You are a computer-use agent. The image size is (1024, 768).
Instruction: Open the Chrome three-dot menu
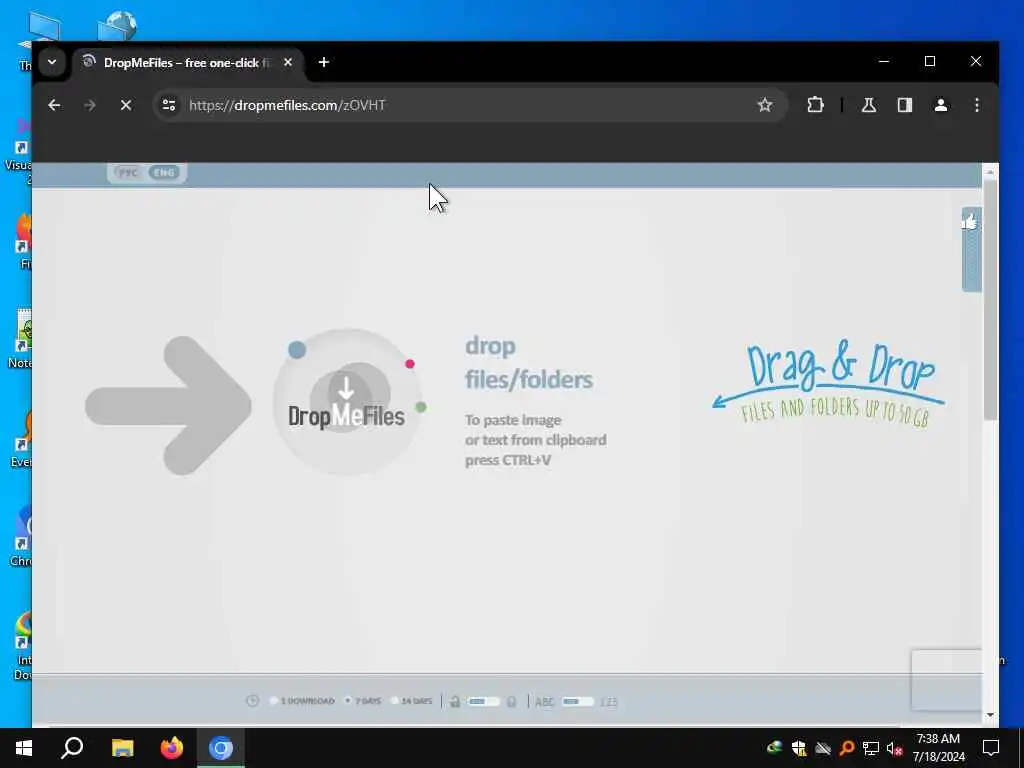(x=976, y=105)
